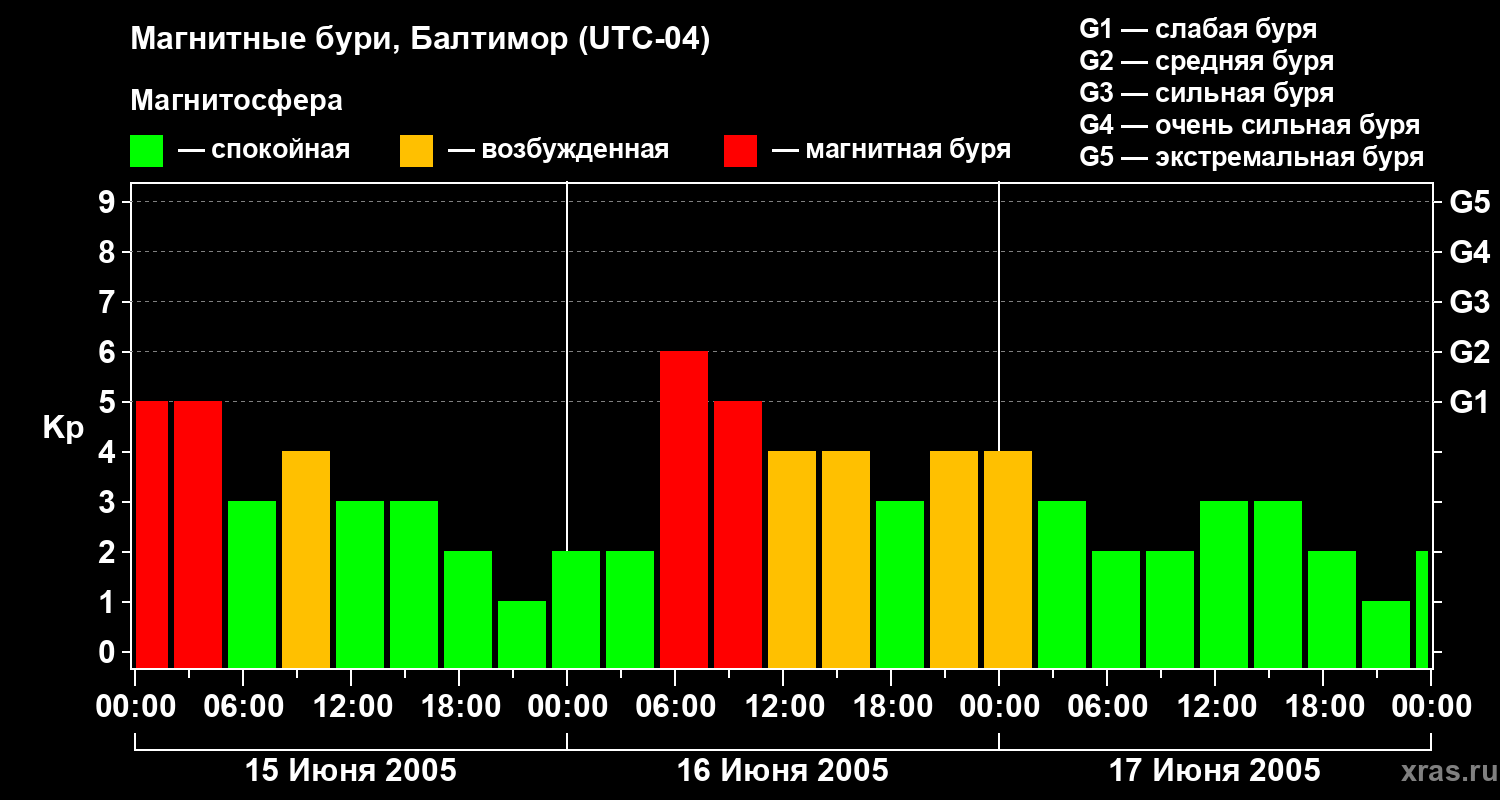Click the 'G2' right axis label
This screenshot has width=1500, height=800.
(x=1470, y=353)
